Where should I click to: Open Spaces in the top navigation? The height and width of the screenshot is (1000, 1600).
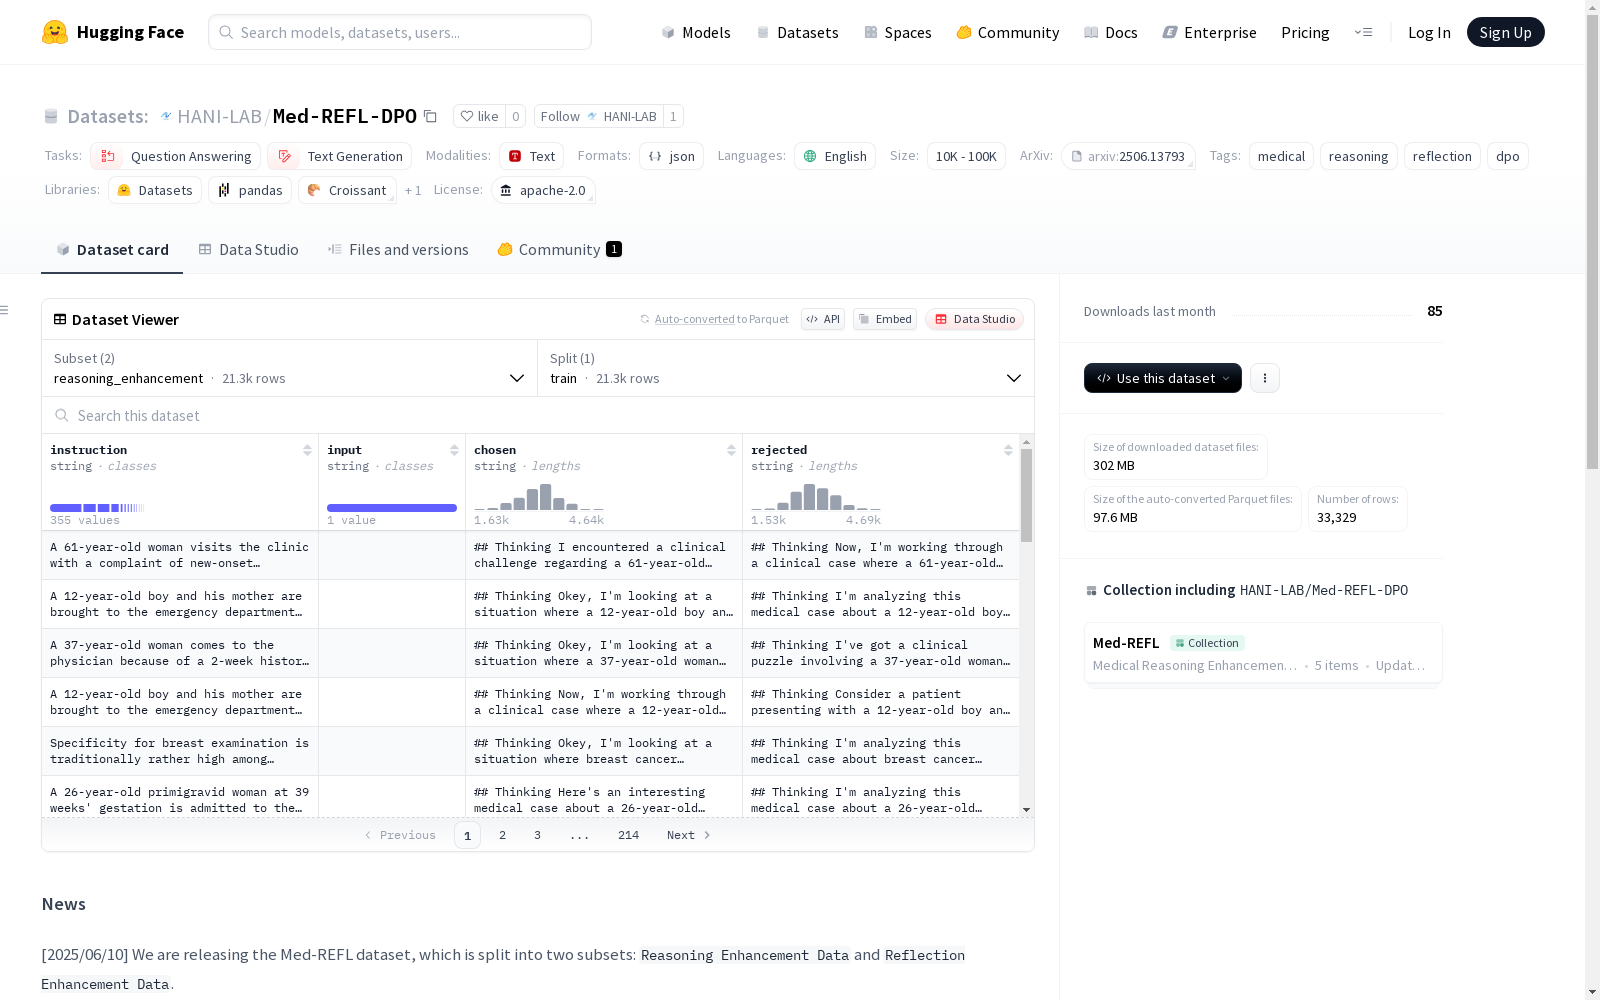tap(898, 32)
